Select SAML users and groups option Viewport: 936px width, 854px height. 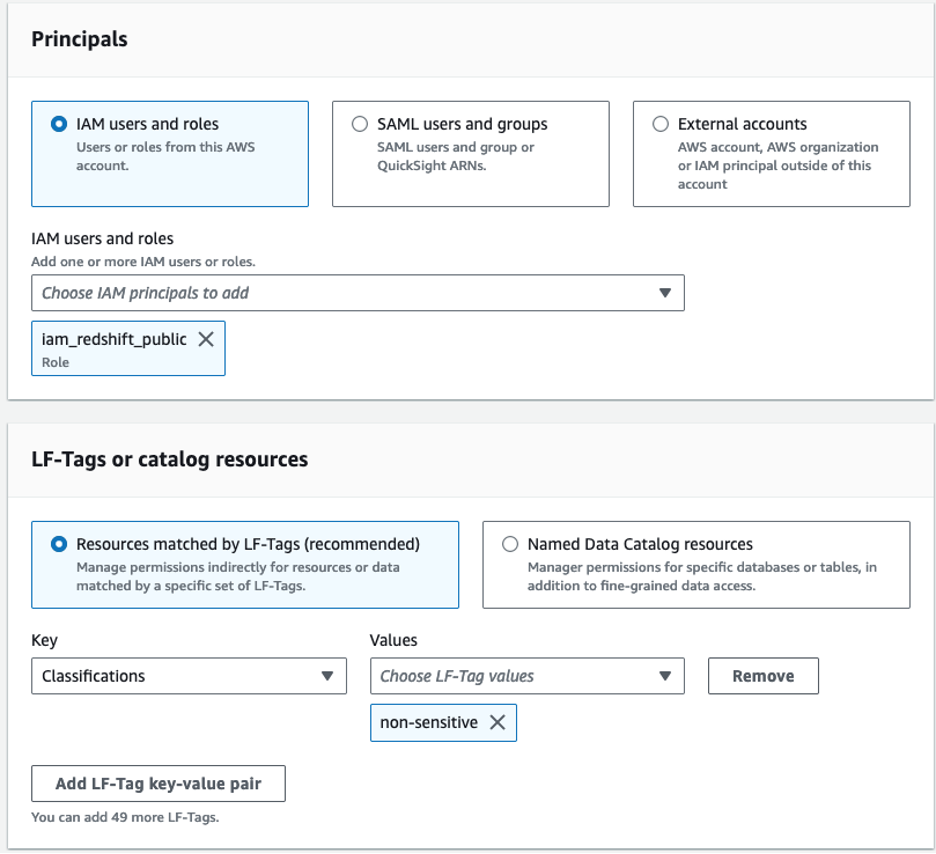coord(359,125)
